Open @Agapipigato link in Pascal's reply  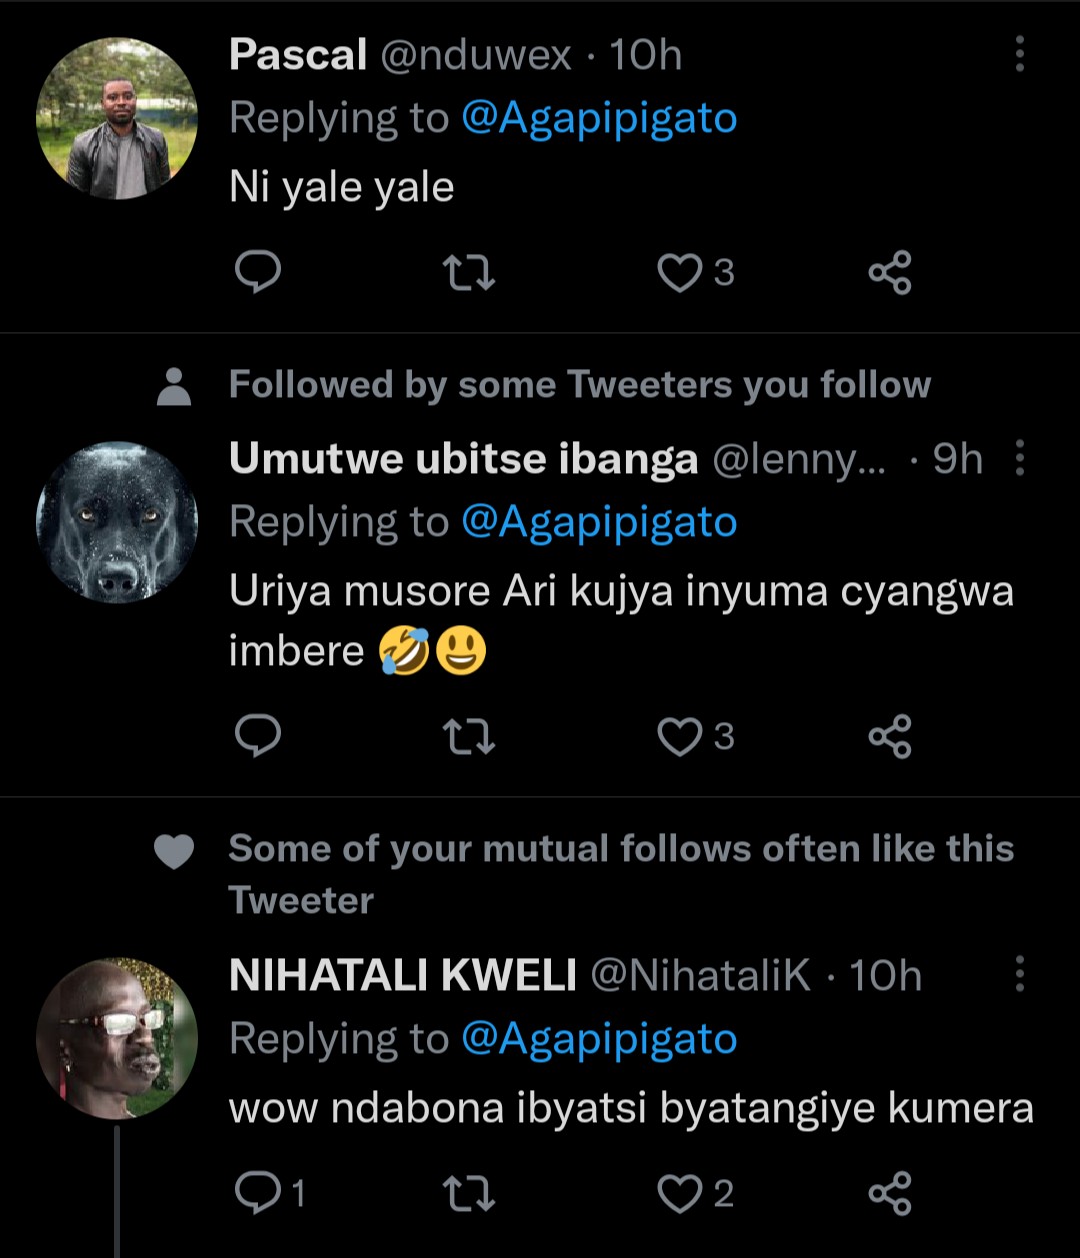pyautogui.click(x=599, y=119)
